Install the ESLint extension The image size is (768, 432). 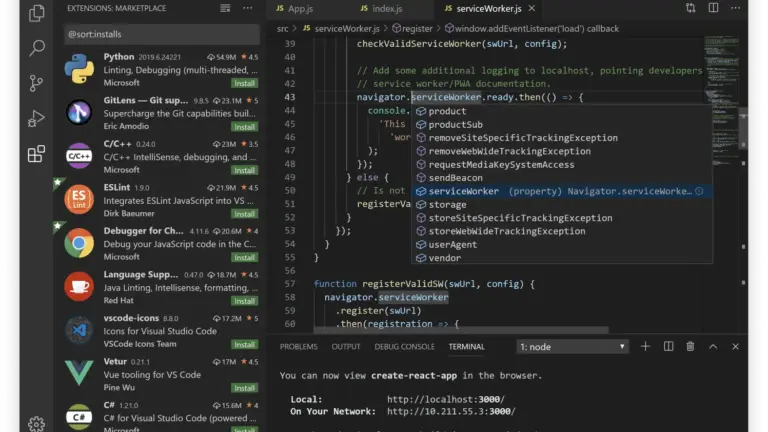coord(244,214)
